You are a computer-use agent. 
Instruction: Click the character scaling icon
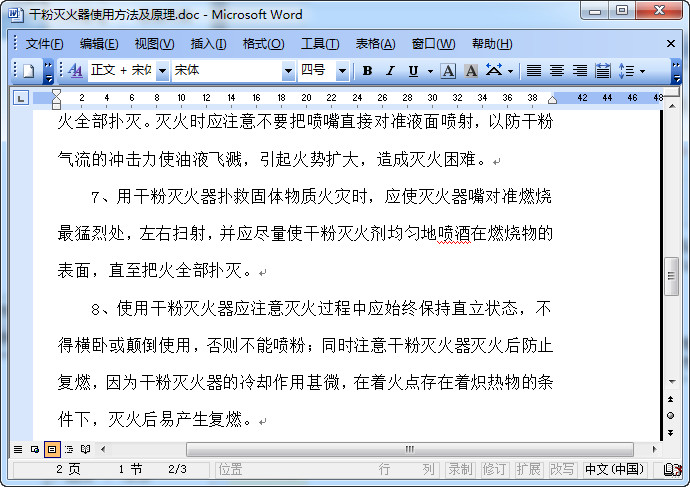[494, 71]
